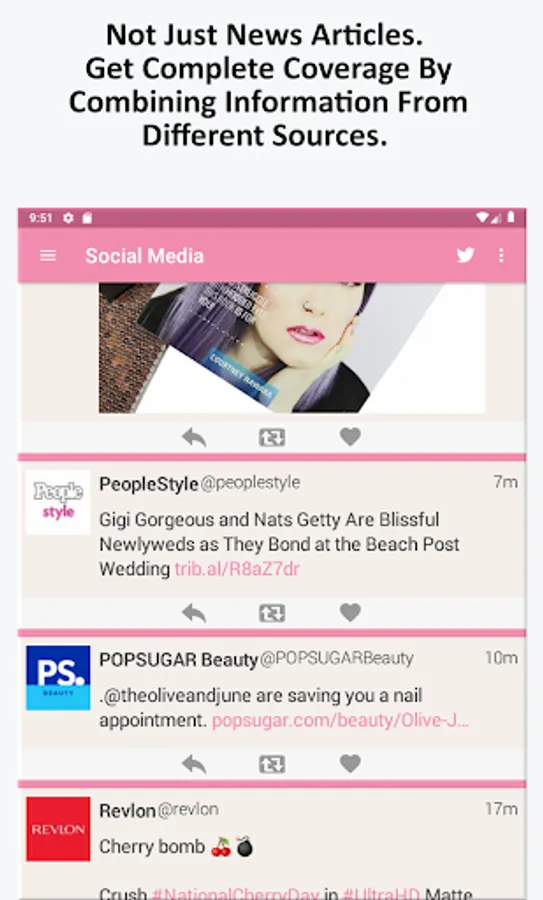This screenshot has width=543, height=900.
Task: Retweet the PeopleStyle post
Action: tap(272, 613)
